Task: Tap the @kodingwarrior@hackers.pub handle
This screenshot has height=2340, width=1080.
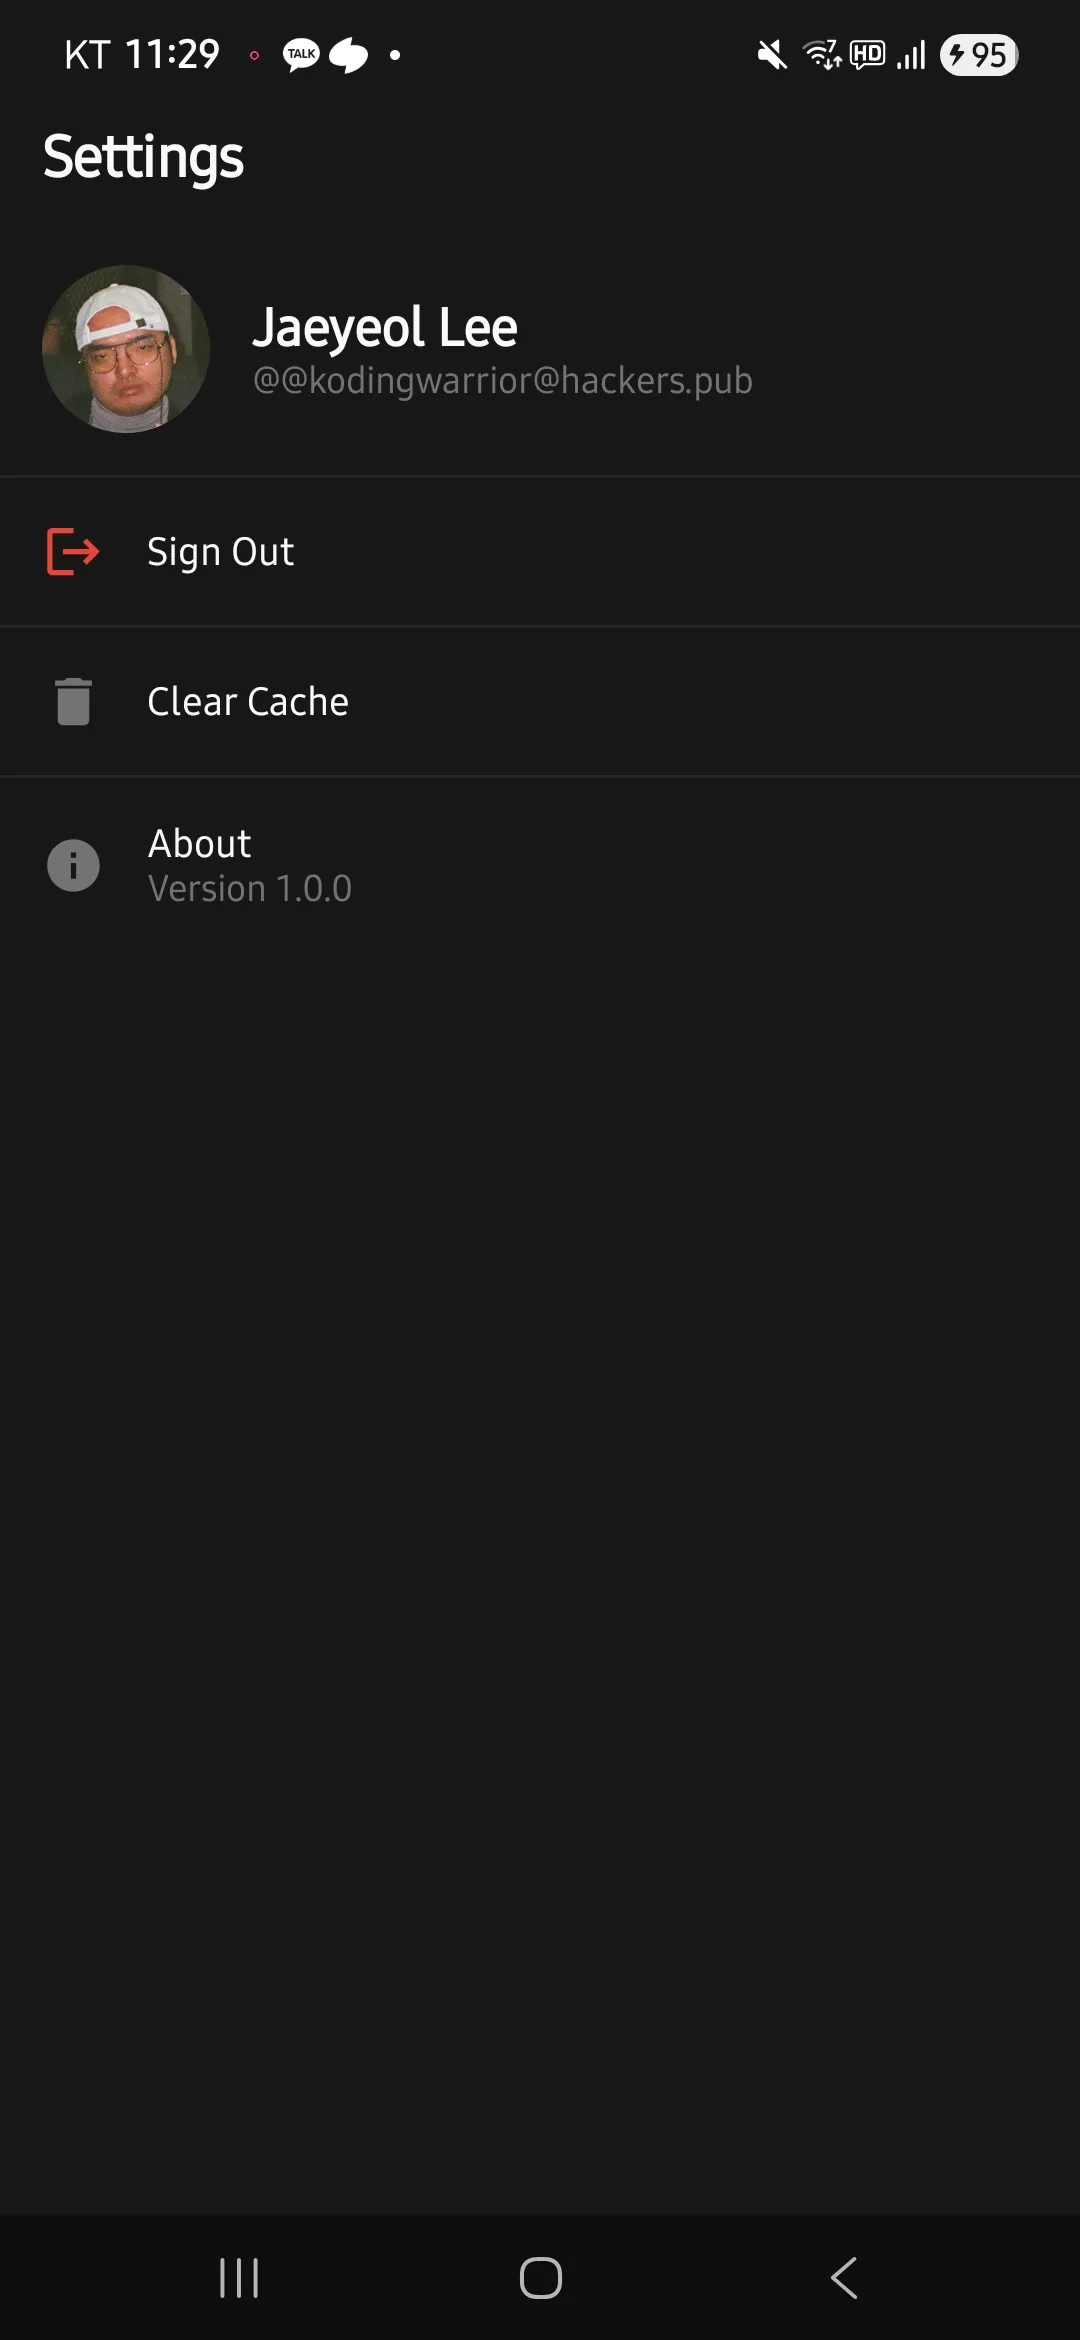Action: (503, 381)
